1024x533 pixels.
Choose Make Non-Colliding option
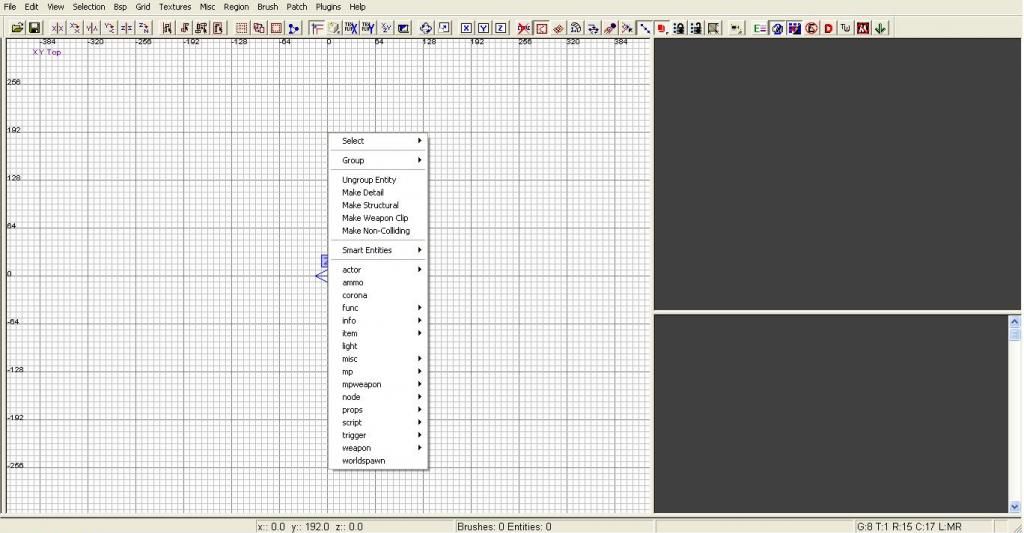(x=378, y=231)
